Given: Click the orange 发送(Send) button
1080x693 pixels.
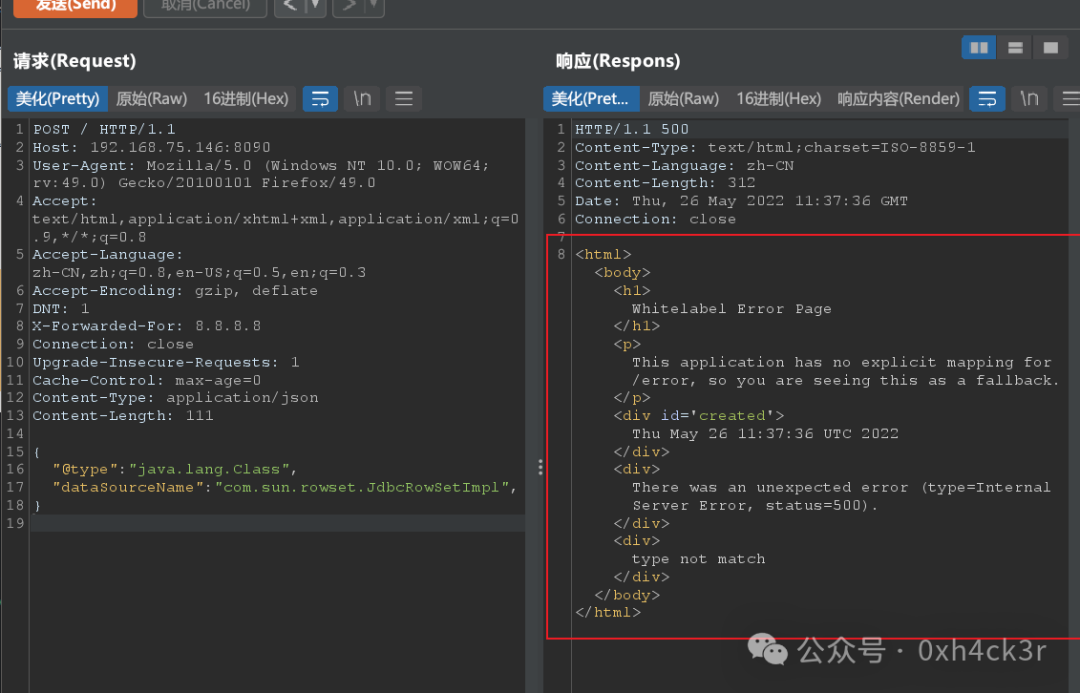Looking at the screenshot, I should tap(75, 6).
